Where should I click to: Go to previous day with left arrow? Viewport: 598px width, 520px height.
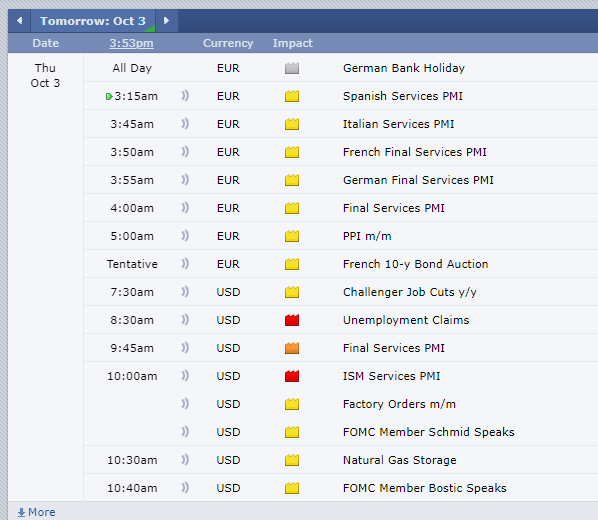point(19,21)
